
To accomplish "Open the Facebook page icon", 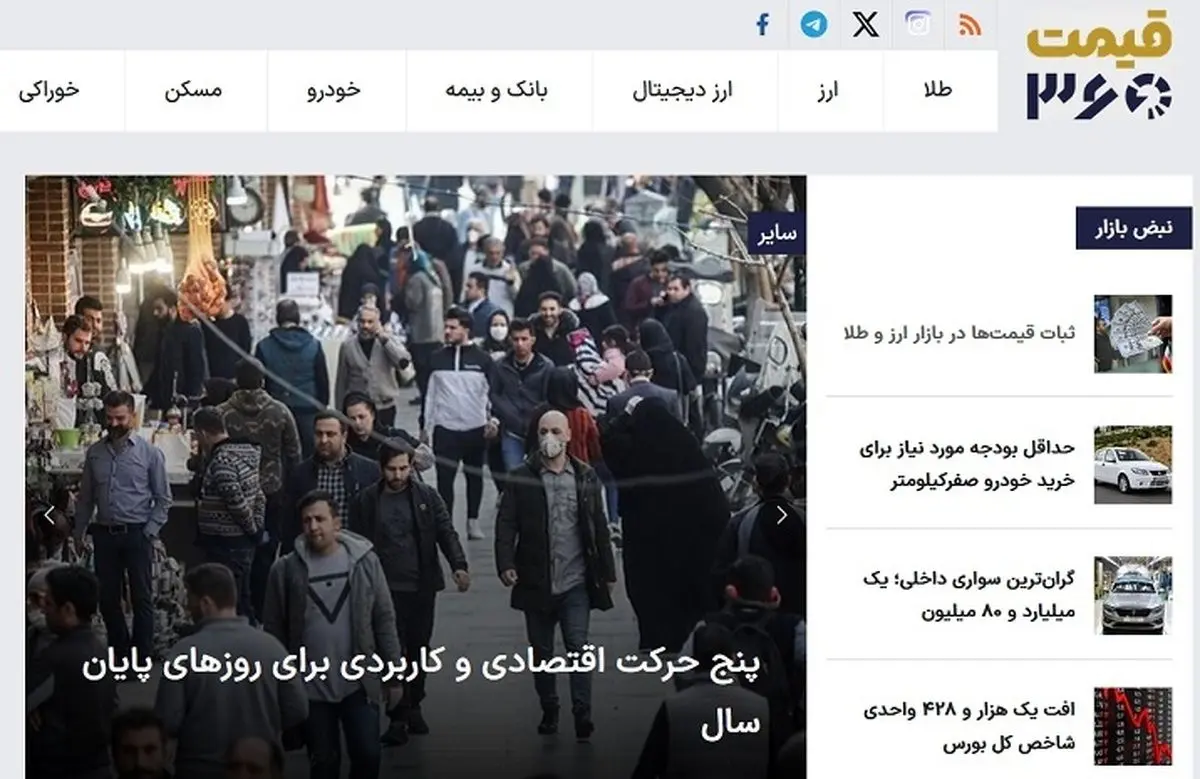I will (x=763, y=24).
